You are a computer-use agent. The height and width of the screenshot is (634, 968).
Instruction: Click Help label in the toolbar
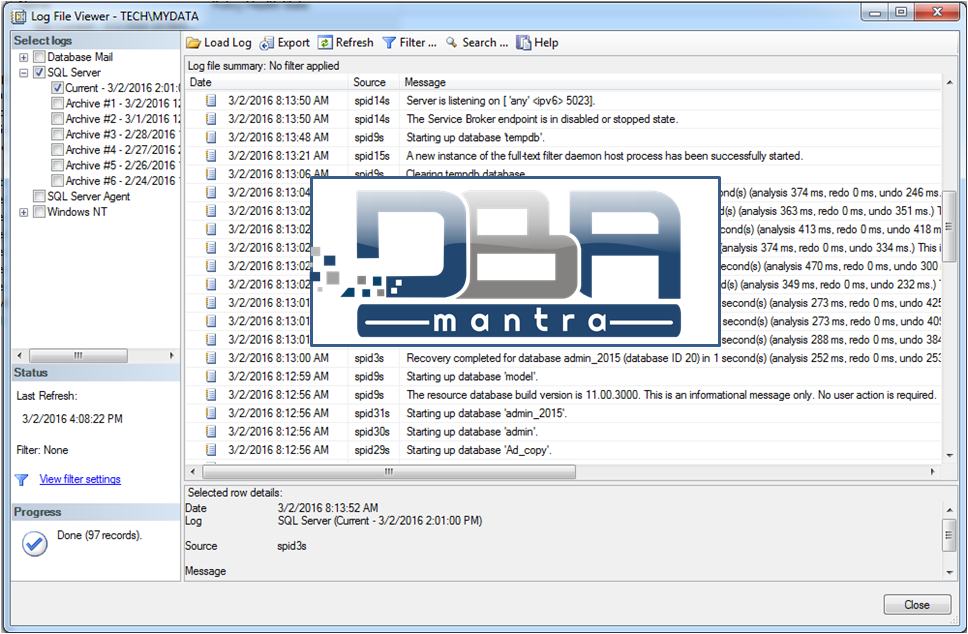546,43
